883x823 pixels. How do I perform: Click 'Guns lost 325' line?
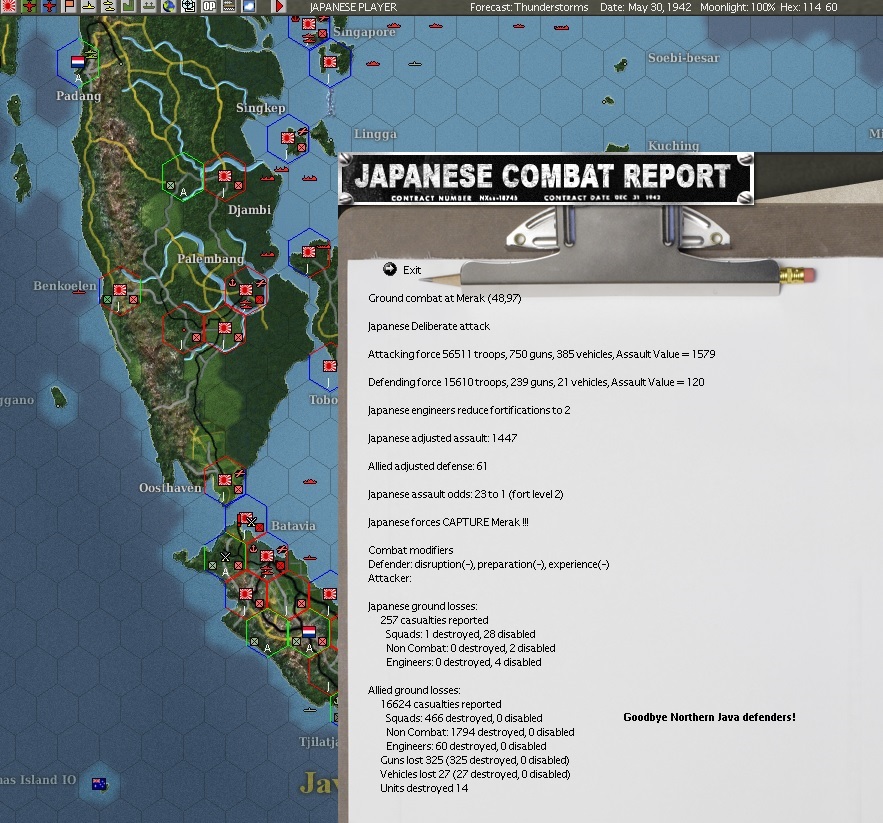(475, 760)
